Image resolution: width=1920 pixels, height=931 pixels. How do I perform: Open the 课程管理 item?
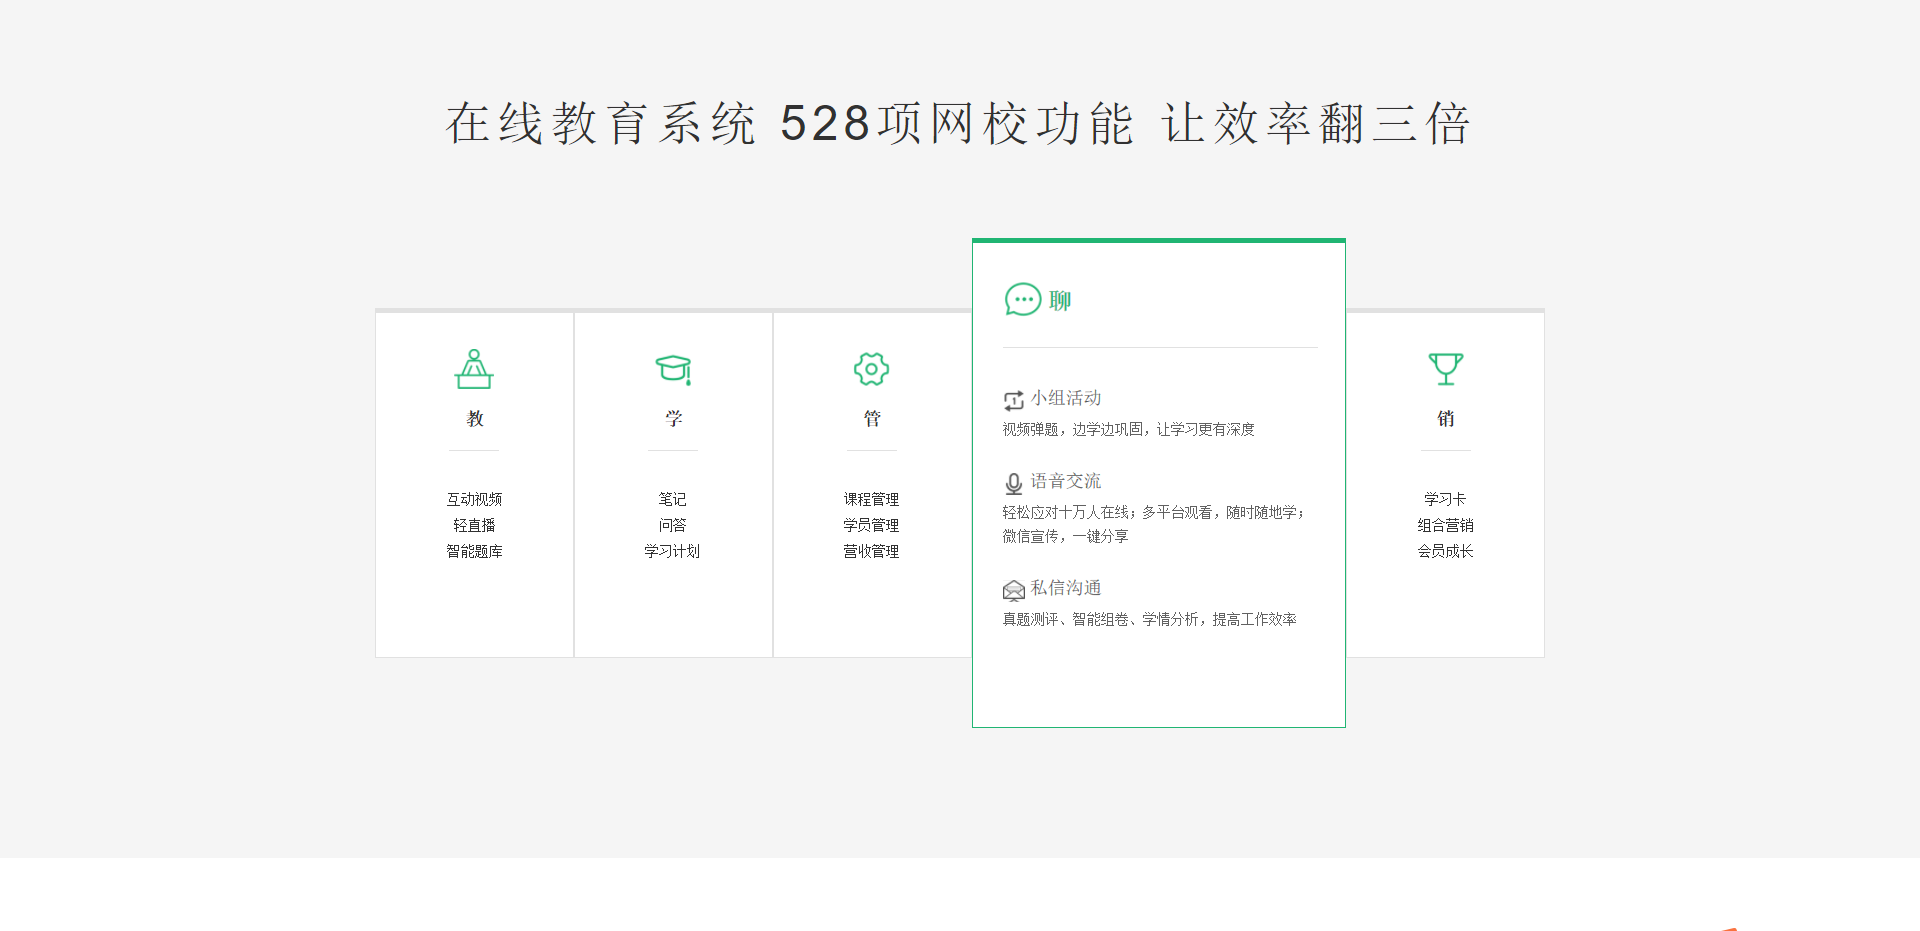(871, 499)
